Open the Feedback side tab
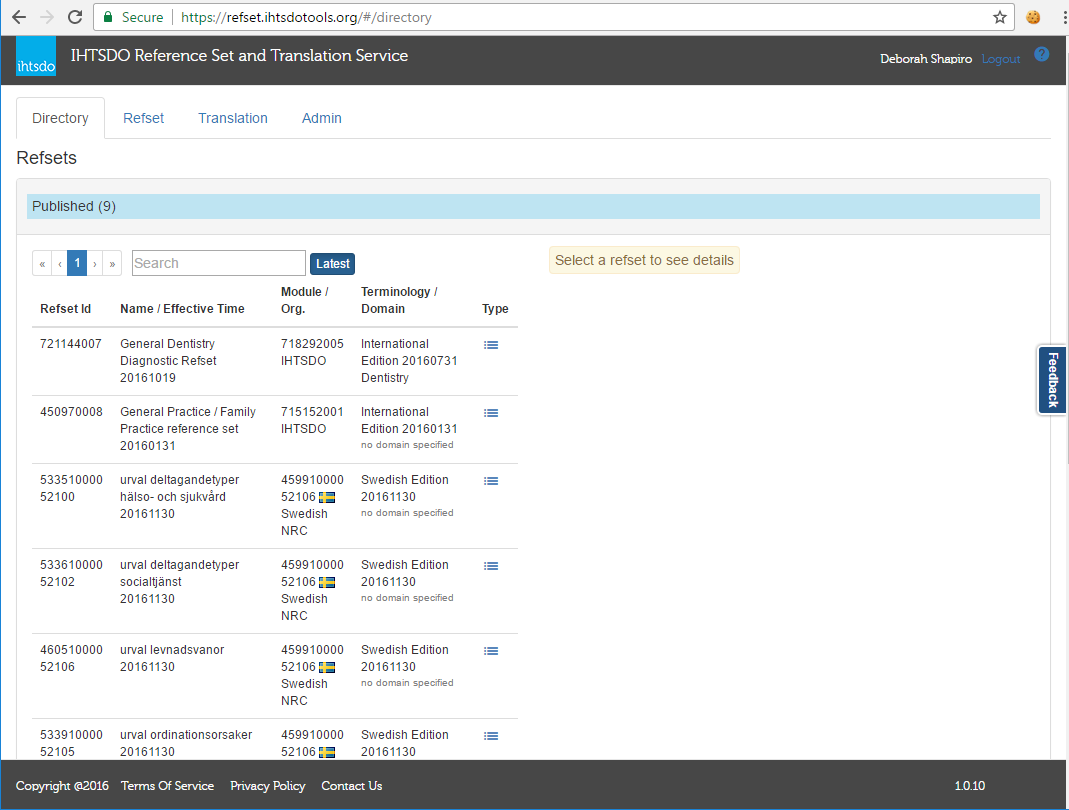This screenshot has height=810, width=1069. (x=1053, y=380)
